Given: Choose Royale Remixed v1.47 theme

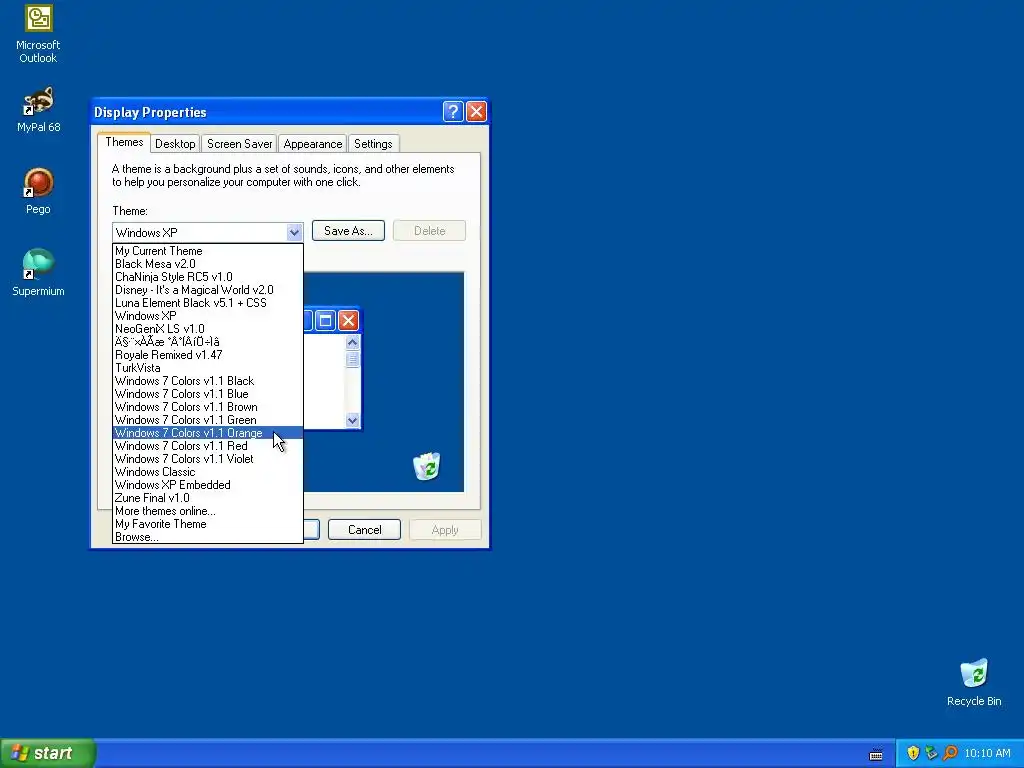Looking at the screenshot, I should pos(208,355).
